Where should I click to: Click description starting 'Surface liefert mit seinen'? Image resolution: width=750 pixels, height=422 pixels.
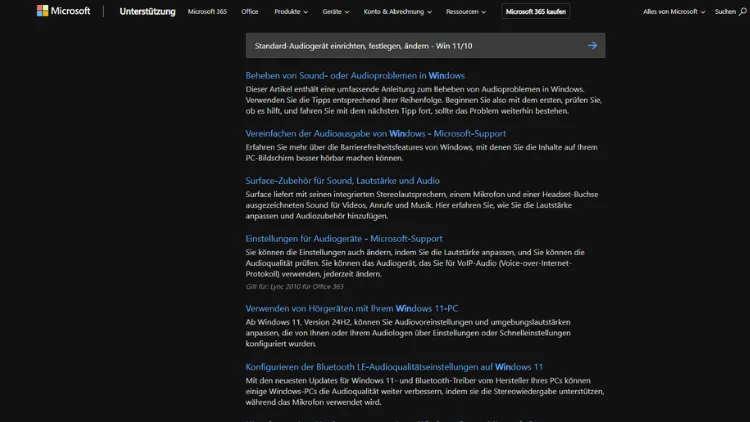(x=422, y=205)
